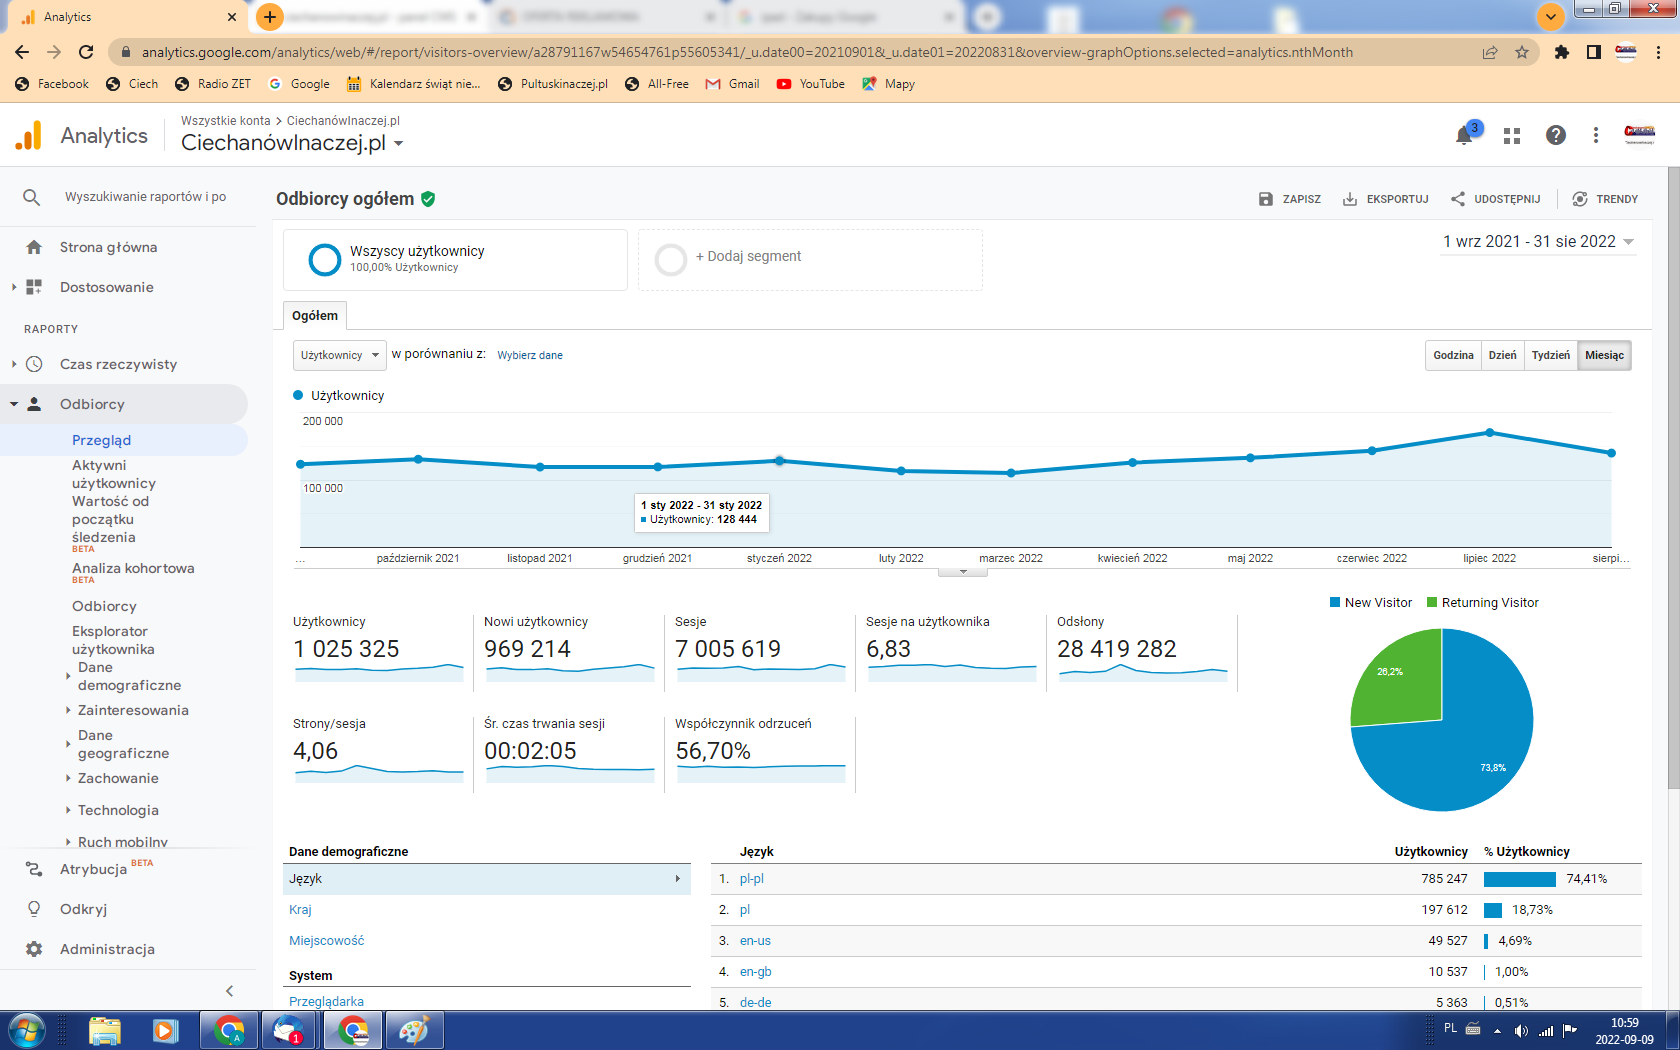Screen dimensions: 1680x1050
Task: Click the Wybierz dane link
Action: [530, 355]
